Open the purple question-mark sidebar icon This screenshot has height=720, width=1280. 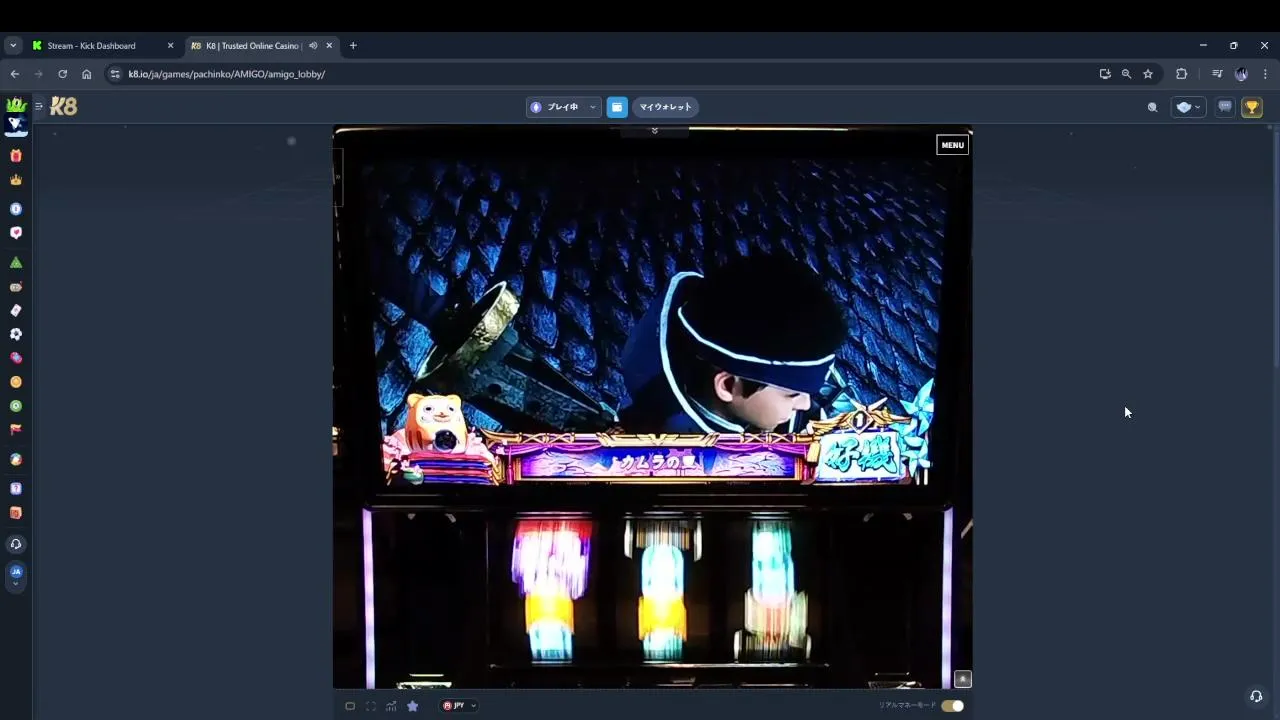pyautogui.click(x=16, y=489)
